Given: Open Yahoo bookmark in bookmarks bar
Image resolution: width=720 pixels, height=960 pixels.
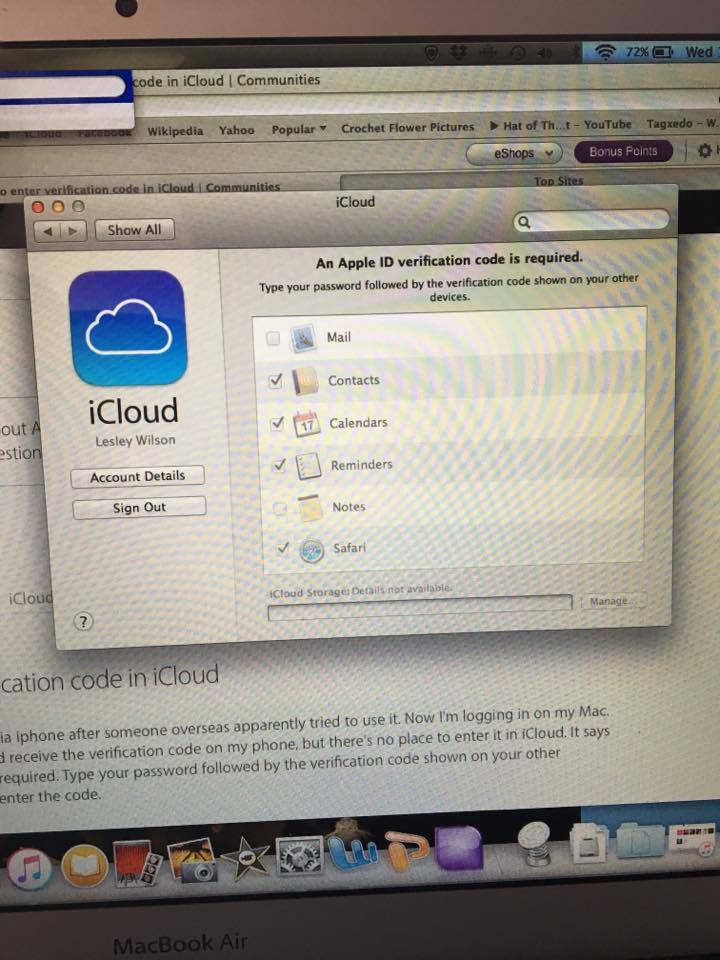Looking at the screenshot, I should pos(236,130).
